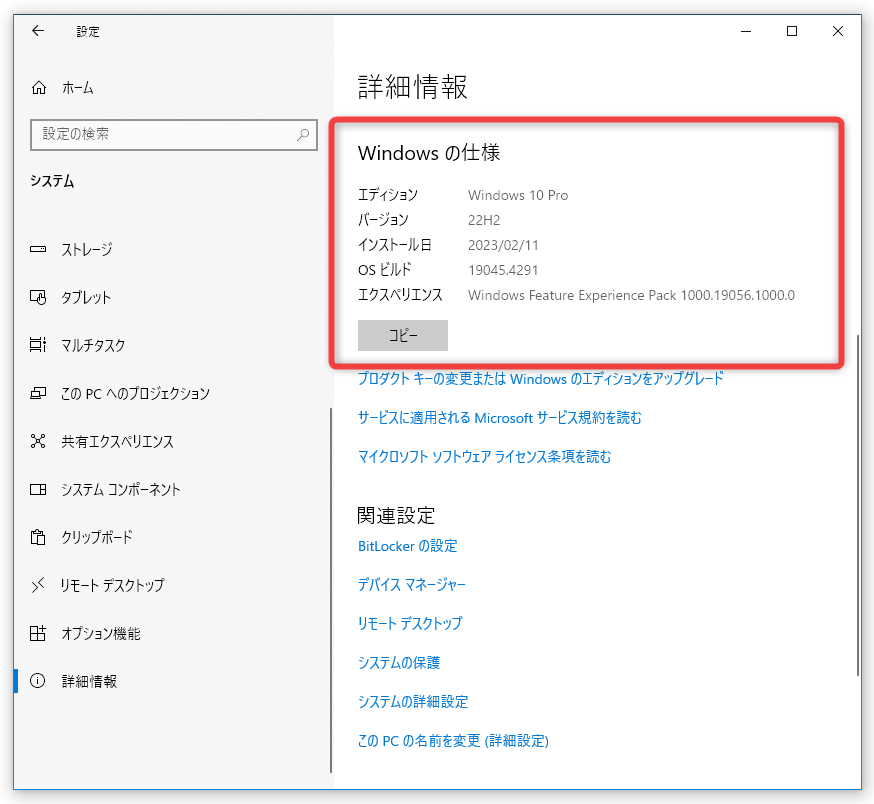Click the Windows 10 Pro edition value

518,195
